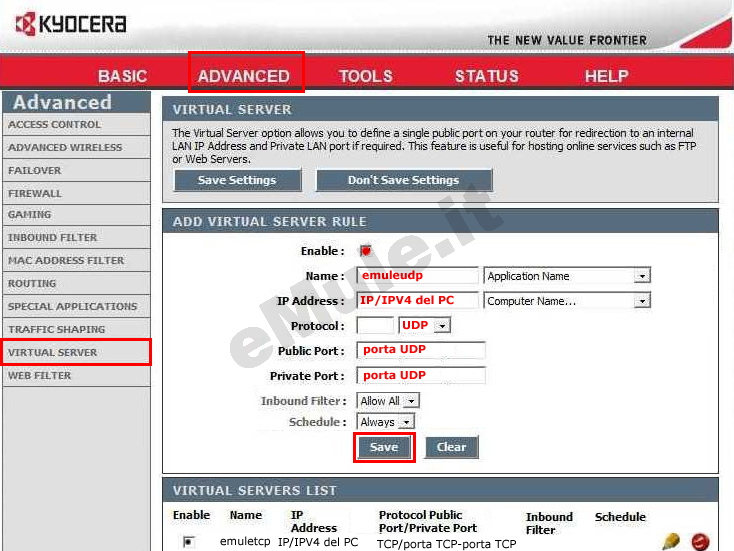The height and width of the screenshot is (551, 734).
Task: Switch to the HELP tab
Action: point(606,76)
